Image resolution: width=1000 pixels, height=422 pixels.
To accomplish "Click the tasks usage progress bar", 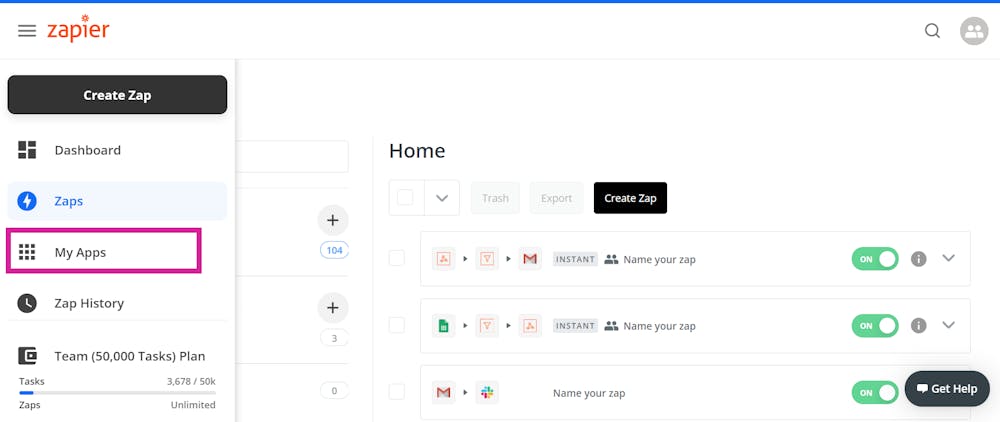I will pyautogui.click(x=117, y=393).
